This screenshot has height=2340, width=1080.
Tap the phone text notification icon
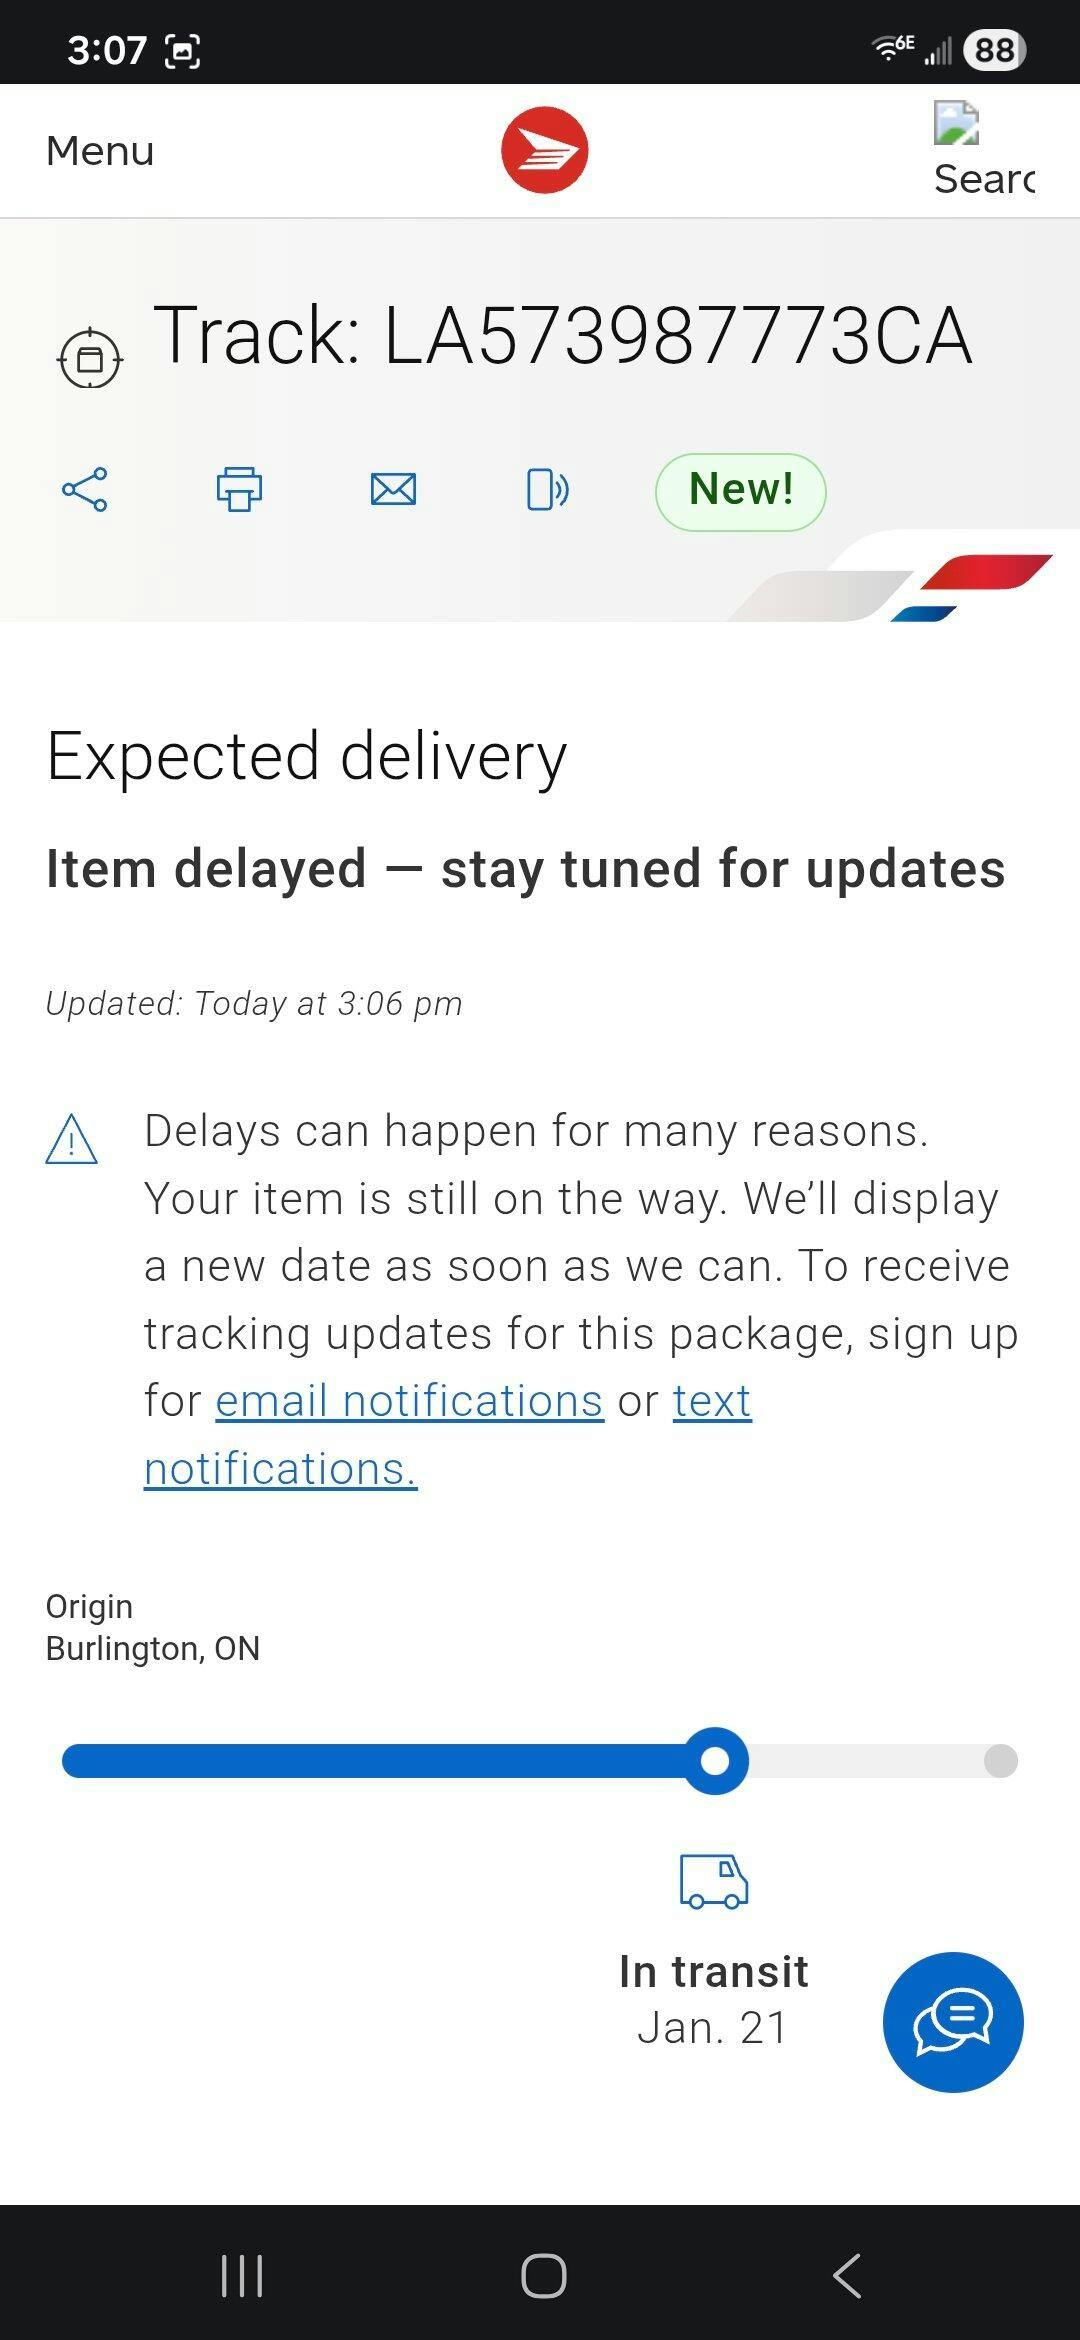tap(547, 490)
